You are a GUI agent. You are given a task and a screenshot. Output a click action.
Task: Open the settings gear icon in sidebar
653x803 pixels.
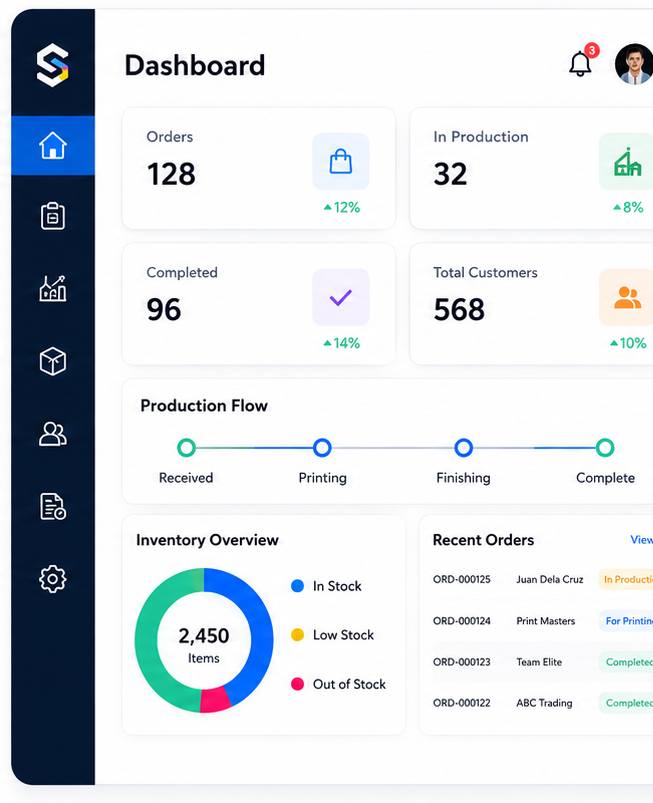53,579
